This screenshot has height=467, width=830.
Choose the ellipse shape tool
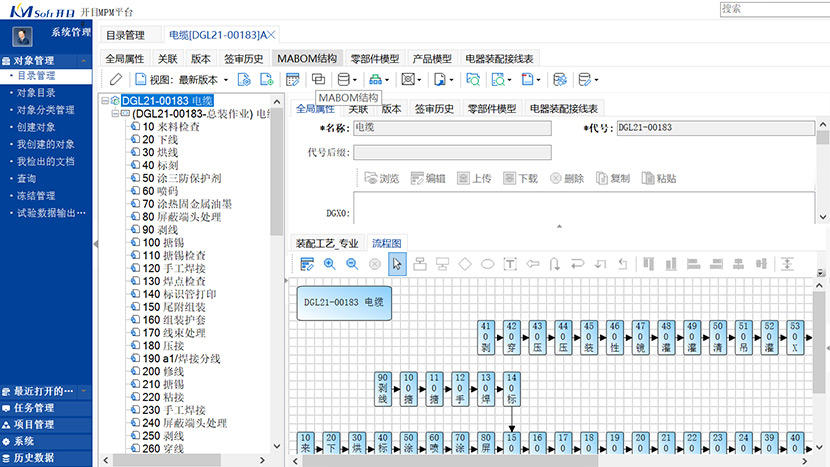click(x=487, y=264)
